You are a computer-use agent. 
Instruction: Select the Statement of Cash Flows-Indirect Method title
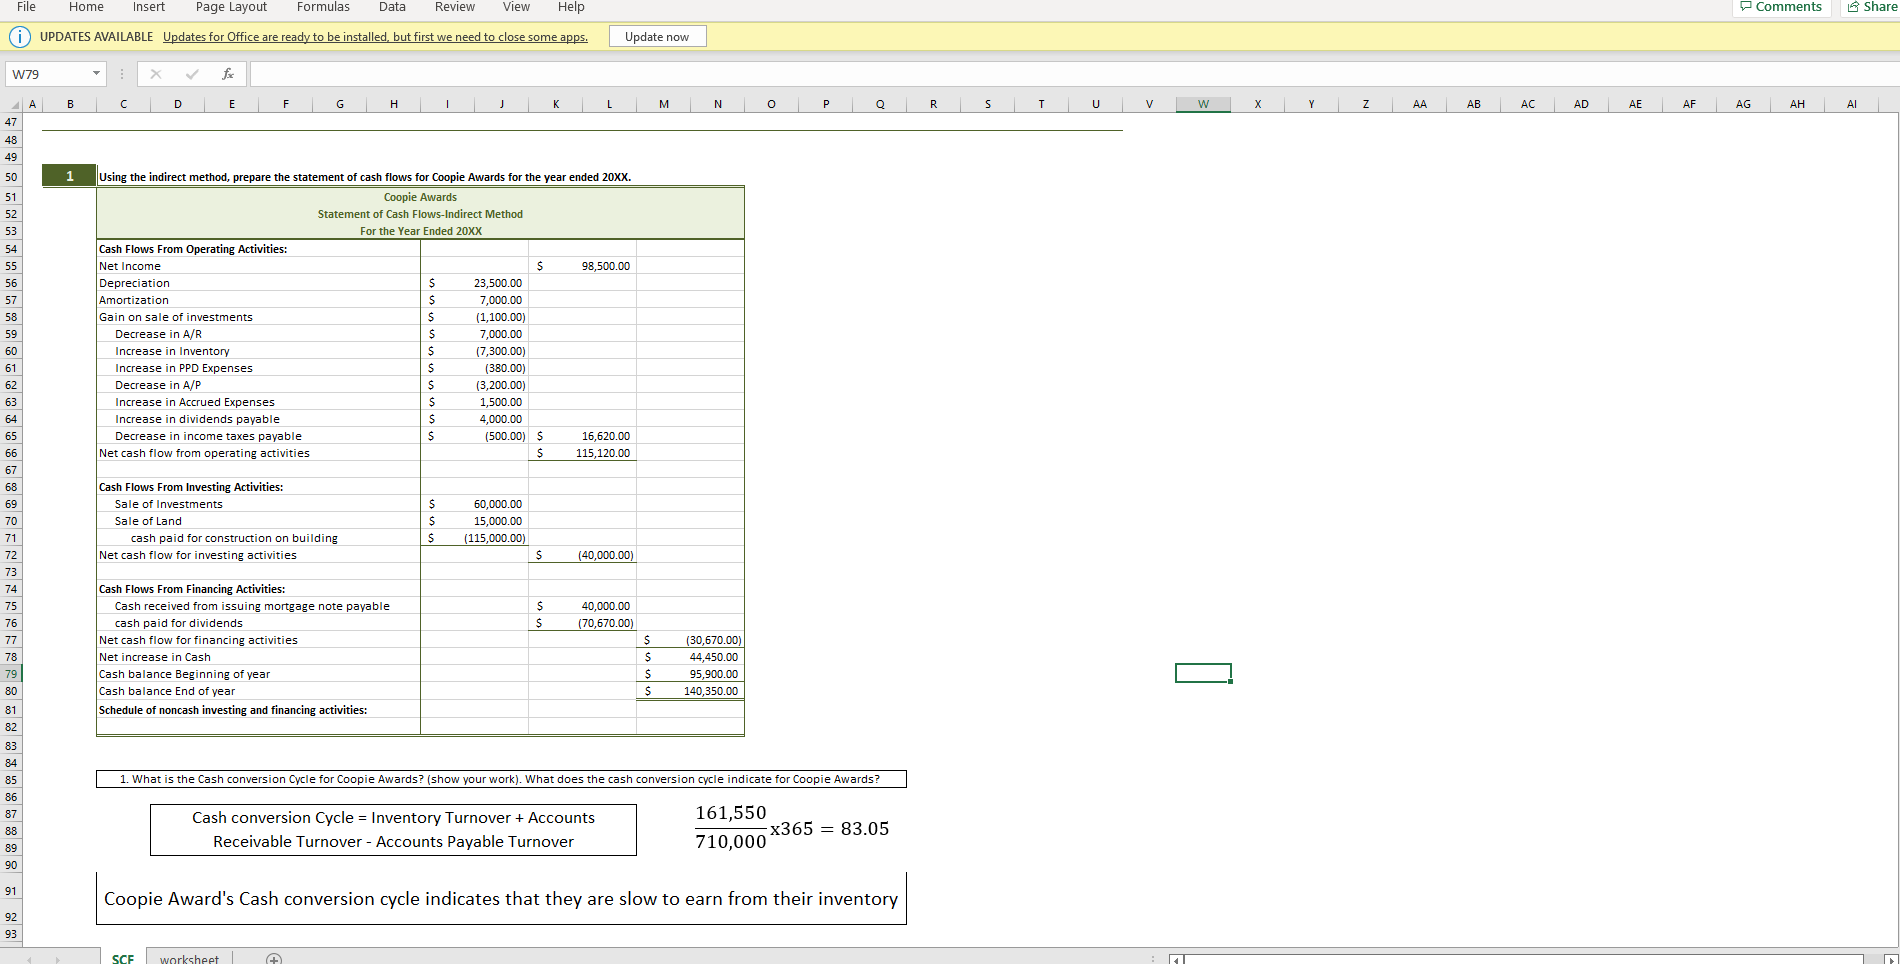pos(420,214)
